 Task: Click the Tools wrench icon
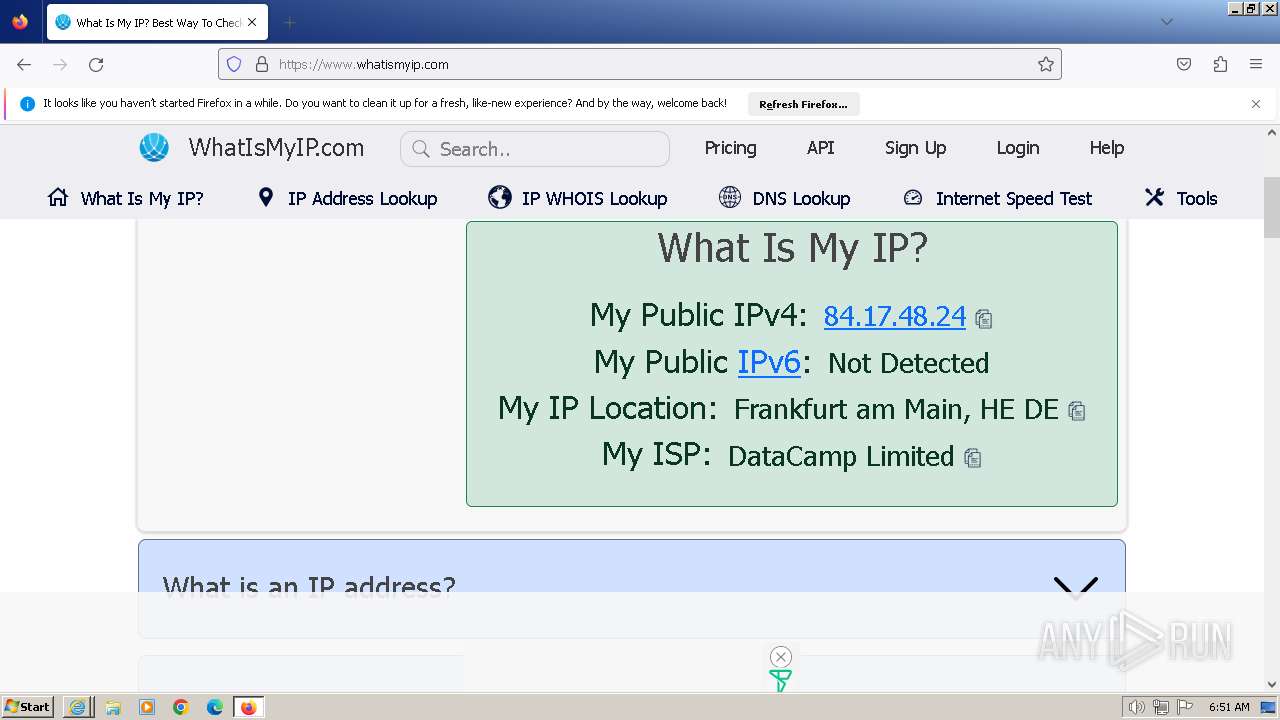(1154, 197)
